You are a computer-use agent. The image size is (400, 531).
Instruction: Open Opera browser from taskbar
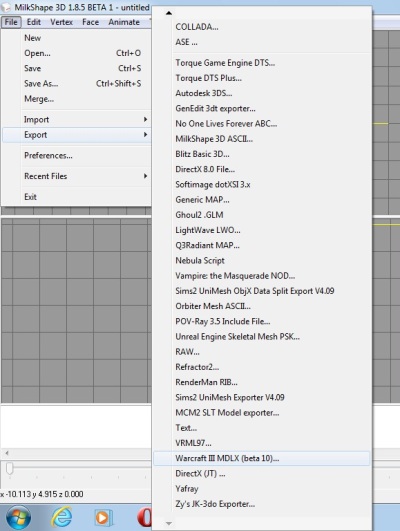coord(144,518)
